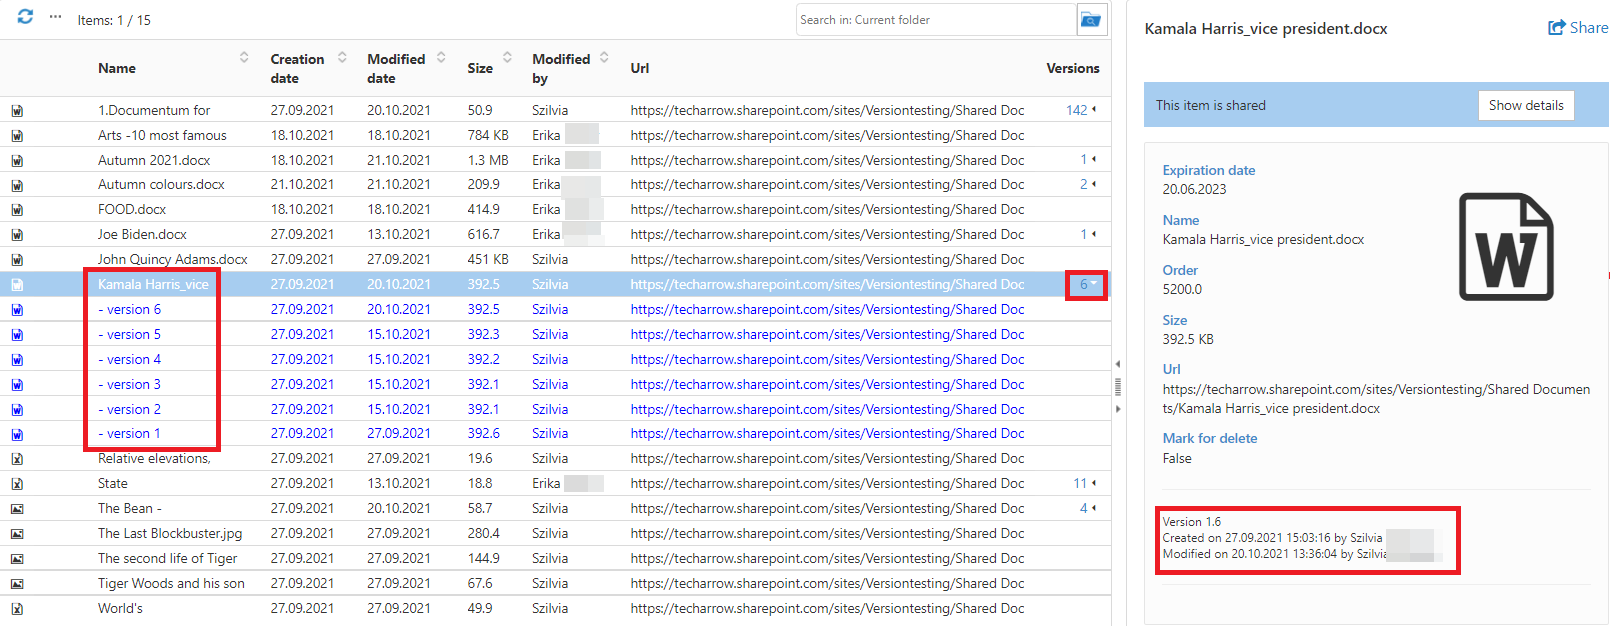Open the three-dots more options menu
Image resolution: width=1610 pixels, height=626 pixels.
coord(55,18)
